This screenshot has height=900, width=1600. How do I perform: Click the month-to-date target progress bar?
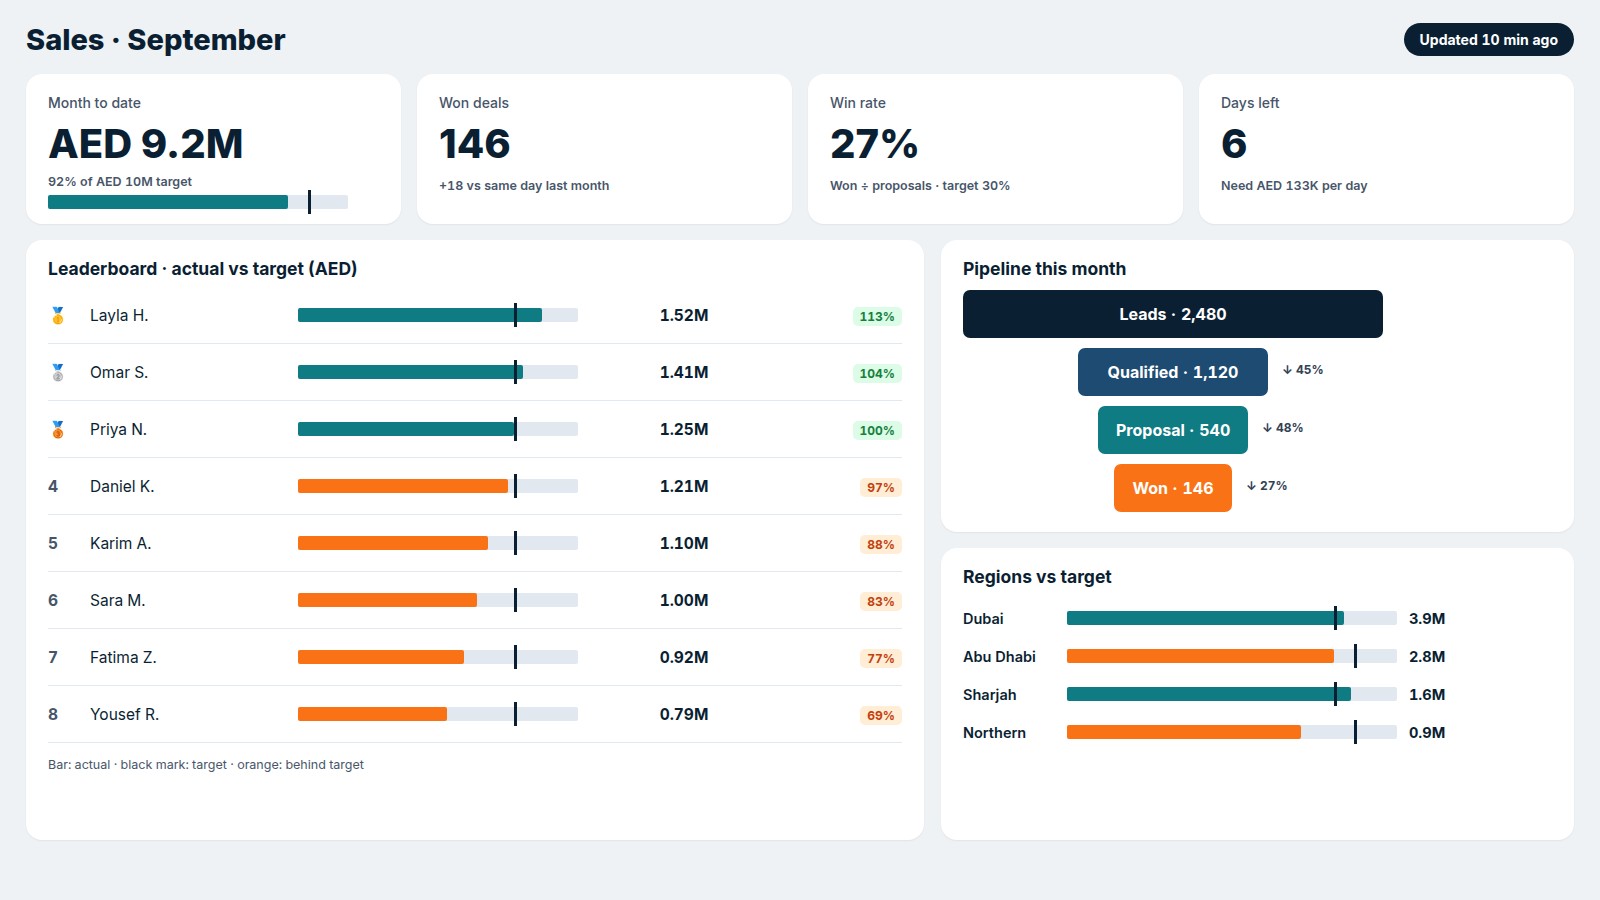198,202
